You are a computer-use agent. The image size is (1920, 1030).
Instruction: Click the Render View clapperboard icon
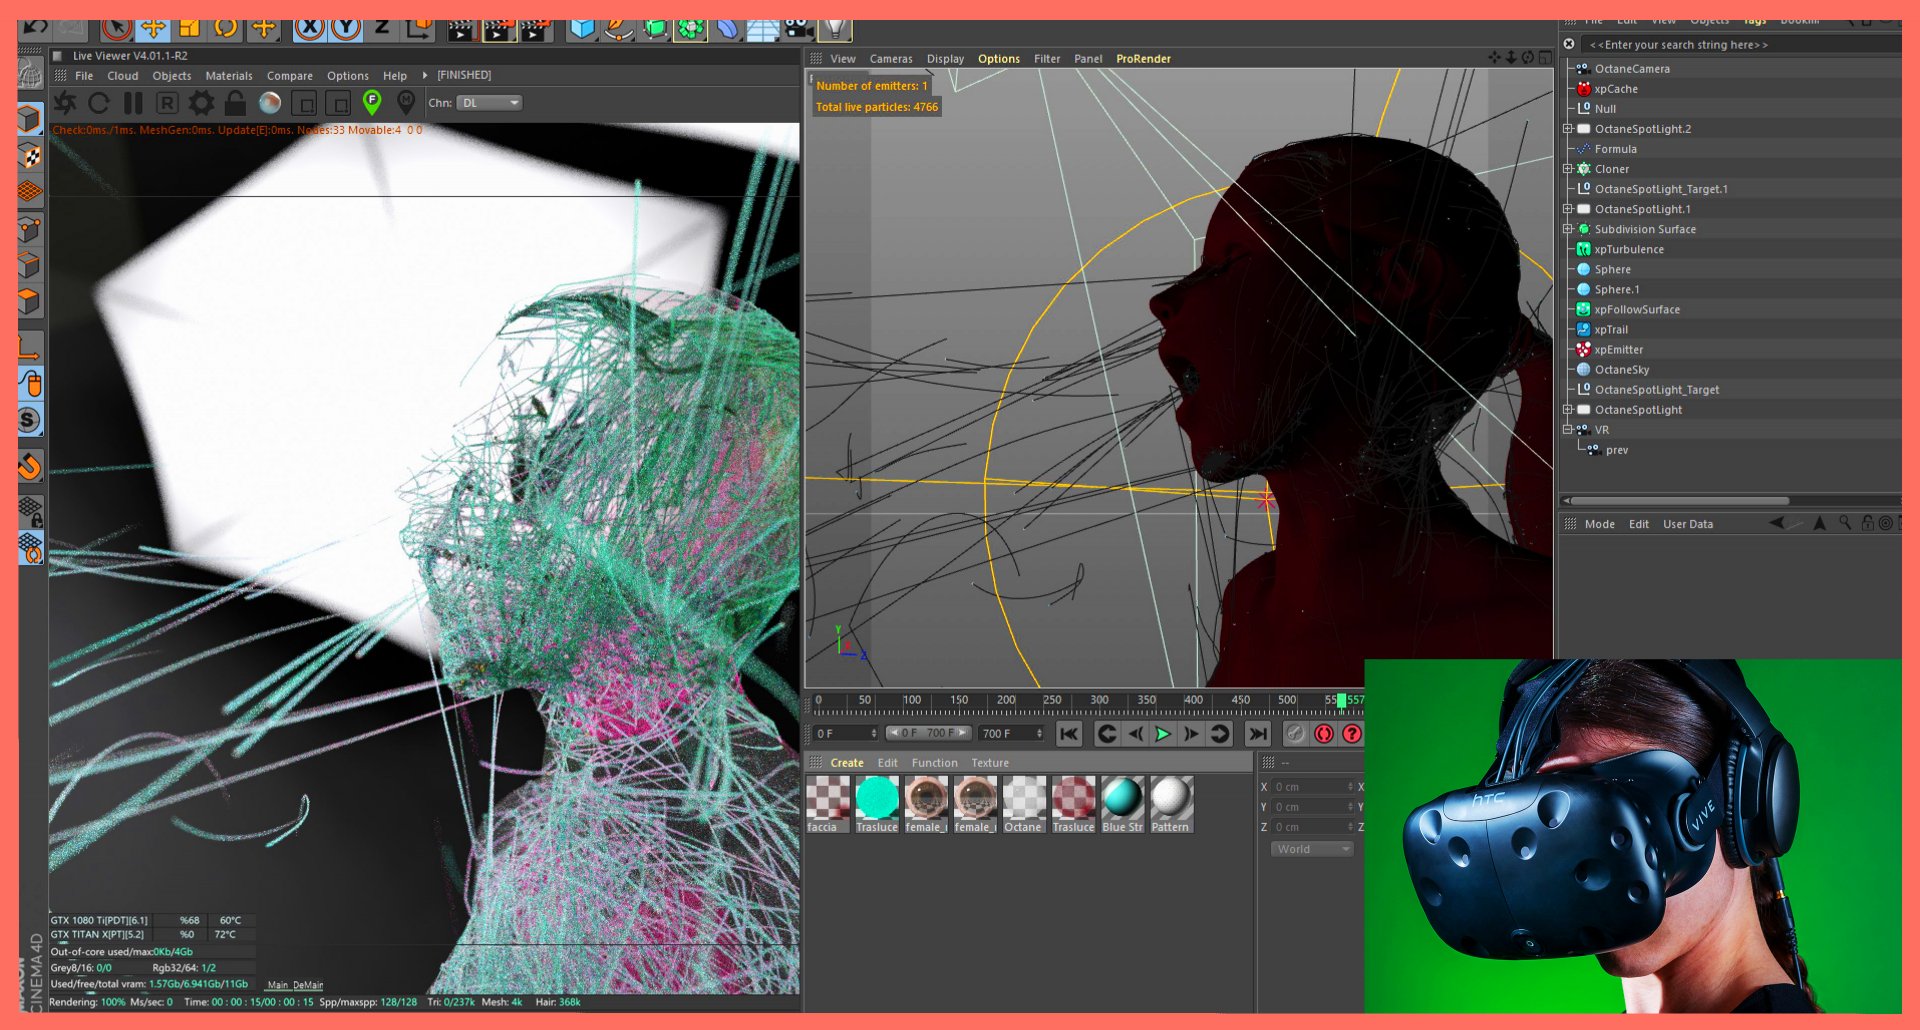pyautogui.click(x=461, y=29)
